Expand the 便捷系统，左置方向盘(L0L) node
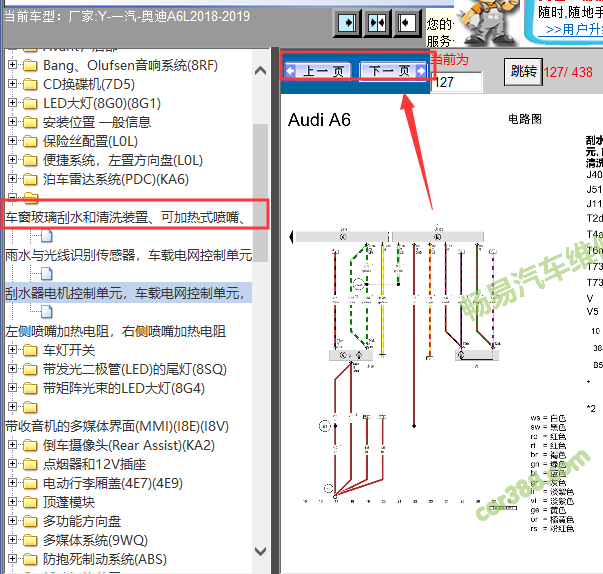 tap(12, 160)
